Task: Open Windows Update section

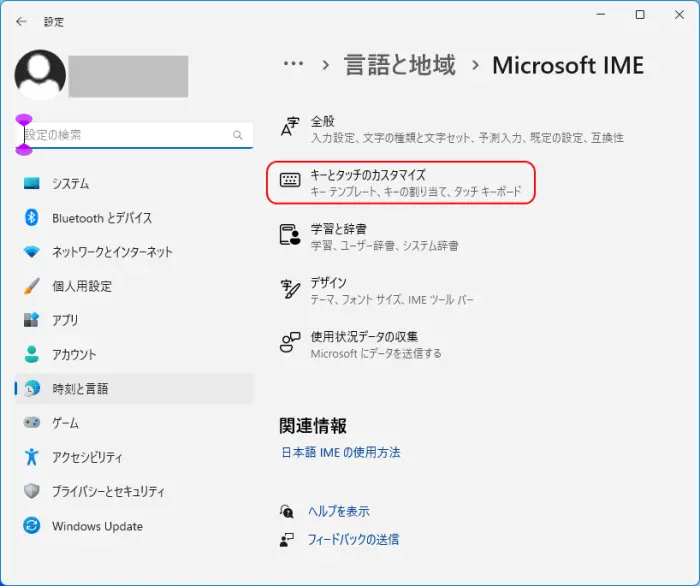Action: (134, 526)
